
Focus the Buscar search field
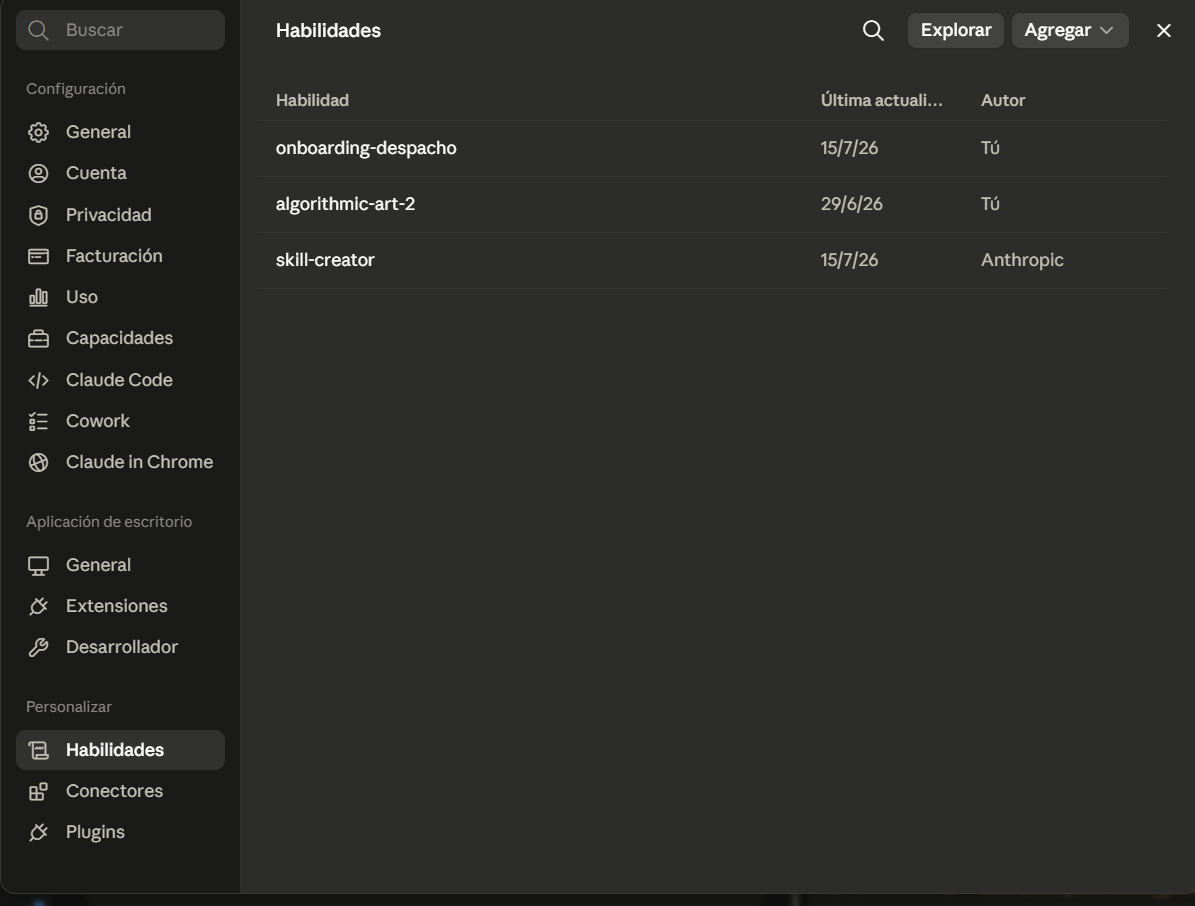click(120, 30)
